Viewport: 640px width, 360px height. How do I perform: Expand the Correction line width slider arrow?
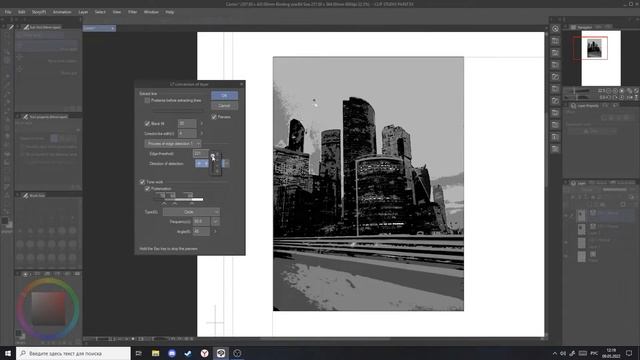tap(202, 133)
